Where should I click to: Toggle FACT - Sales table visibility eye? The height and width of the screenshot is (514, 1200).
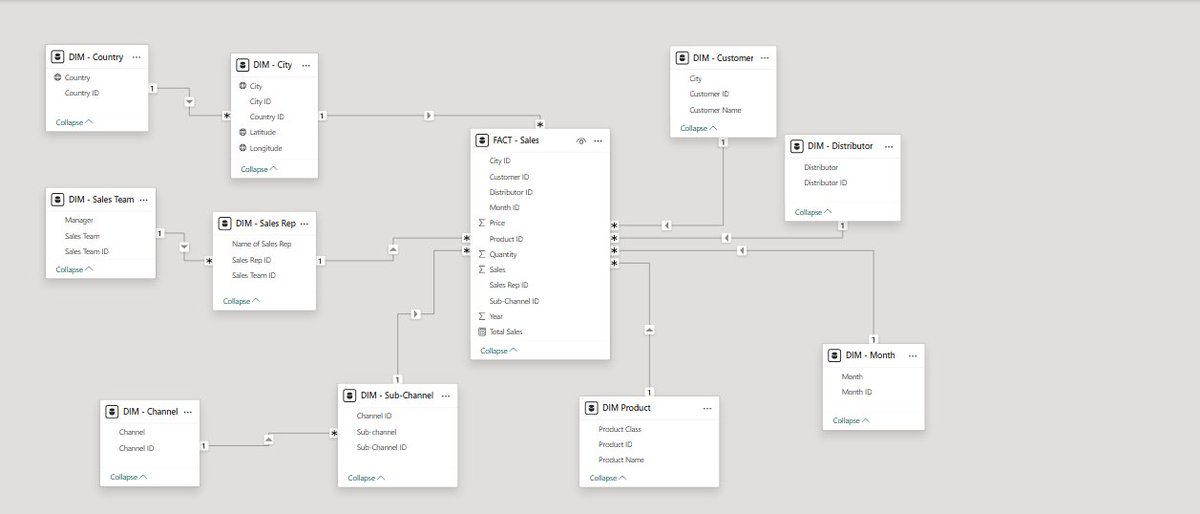(x=581, y=141)
